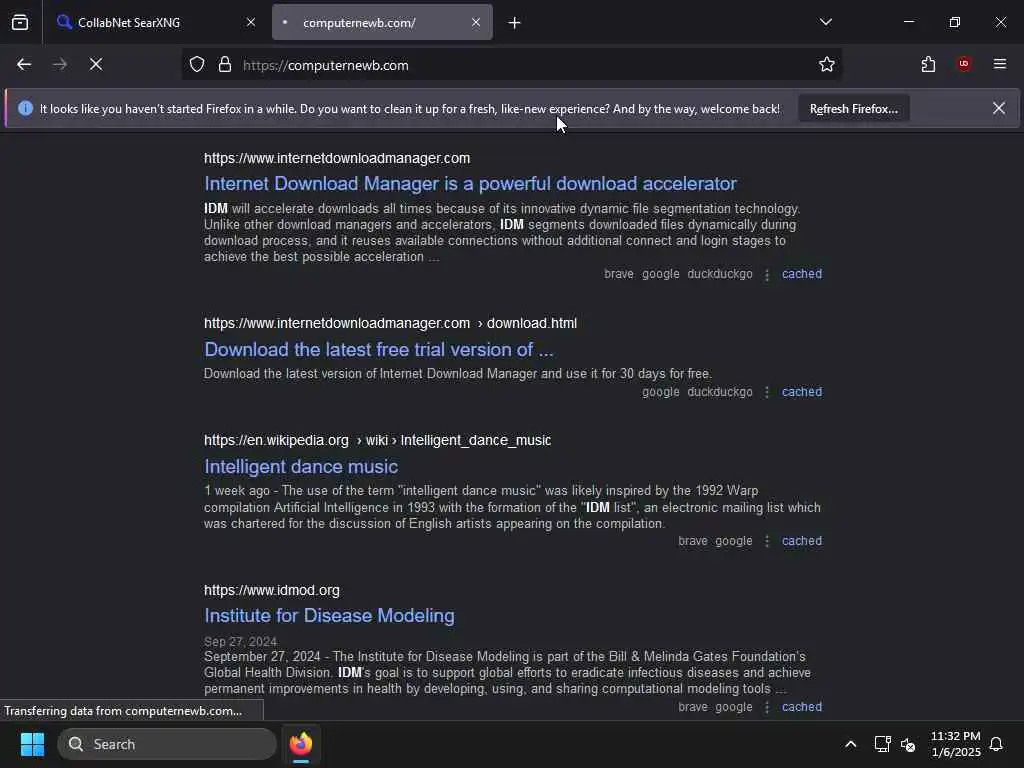This screenshot has width=1024, height=768.
Task: Click the forward navigation arrow
Action: coord(60,64)
